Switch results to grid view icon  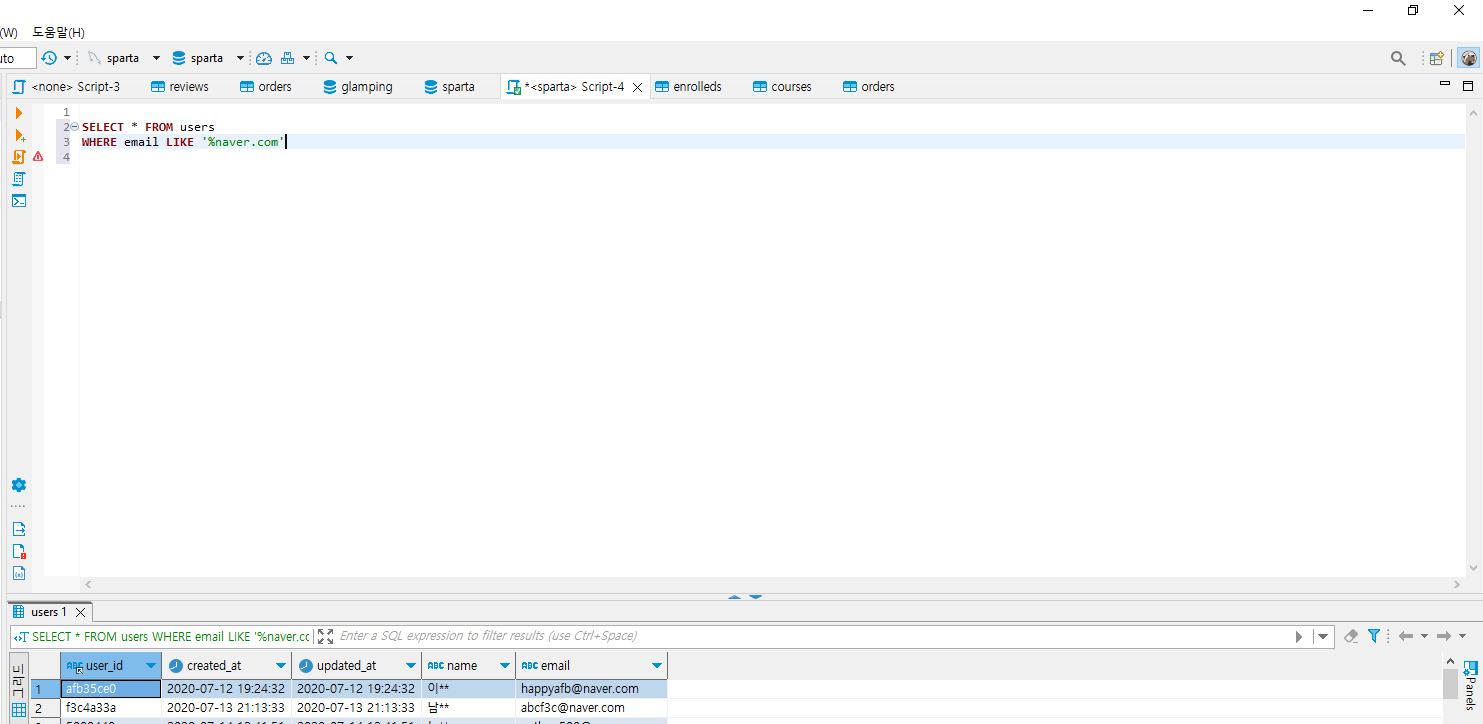[x=19, y=710]
